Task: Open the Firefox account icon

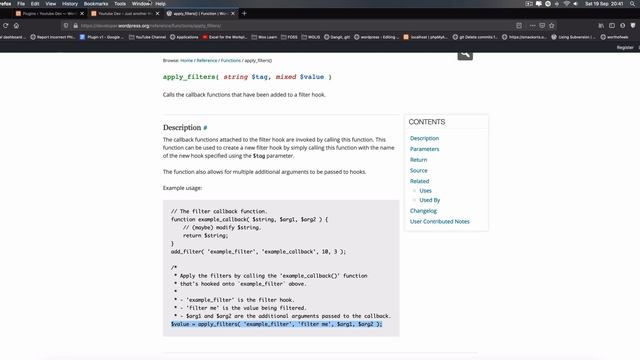Action: pos(622,25)
